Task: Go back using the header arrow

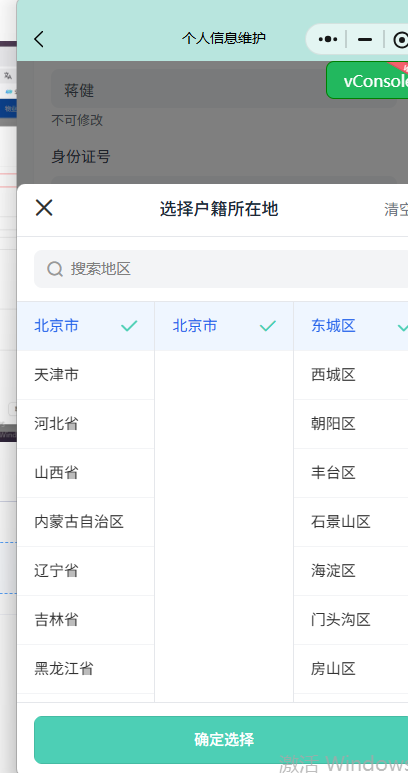Action: 39,39
